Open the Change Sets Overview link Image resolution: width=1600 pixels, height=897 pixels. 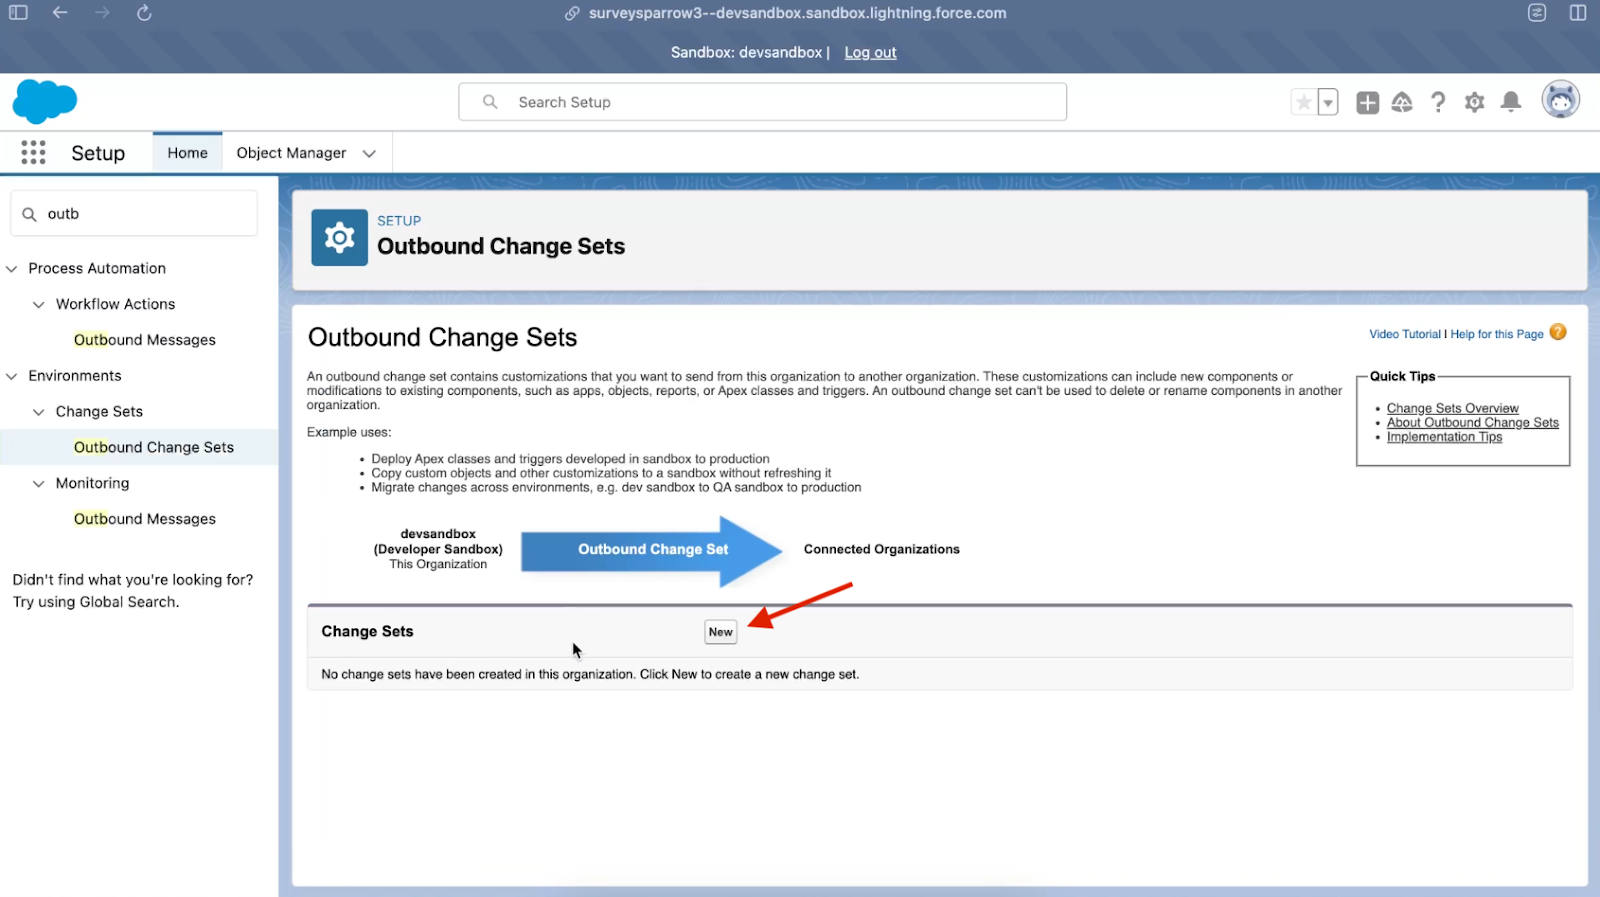coord(1452,408)
